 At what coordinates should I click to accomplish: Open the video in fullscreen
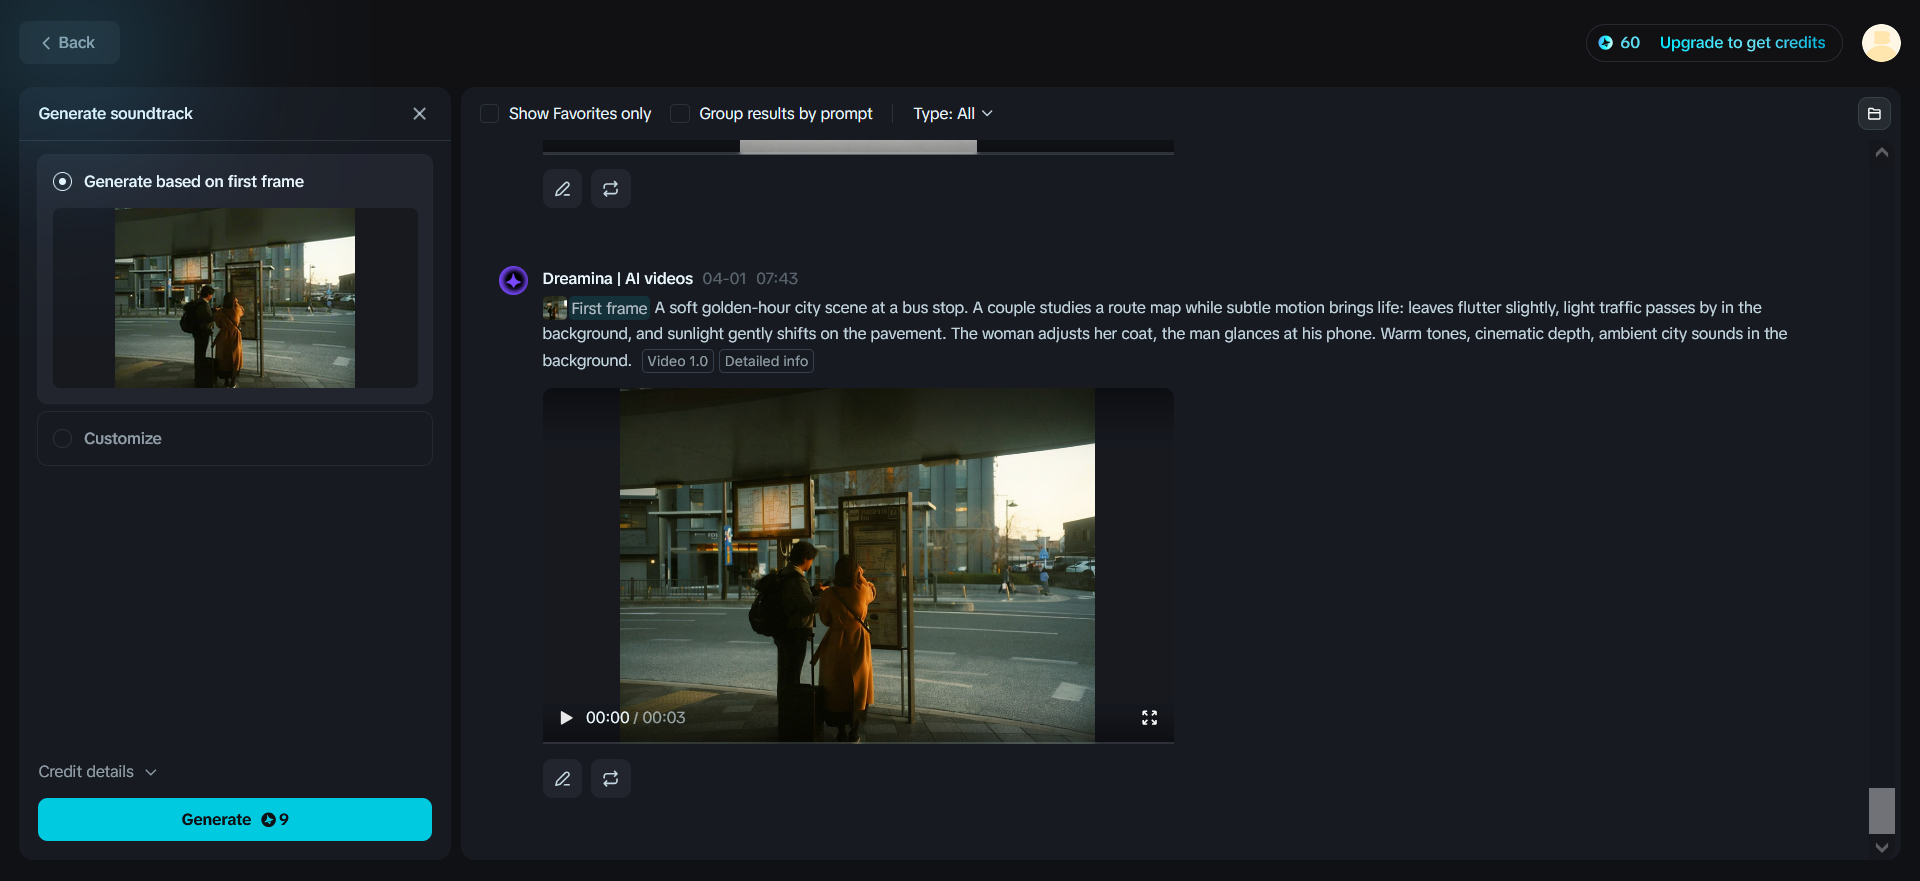[1150, 718]
